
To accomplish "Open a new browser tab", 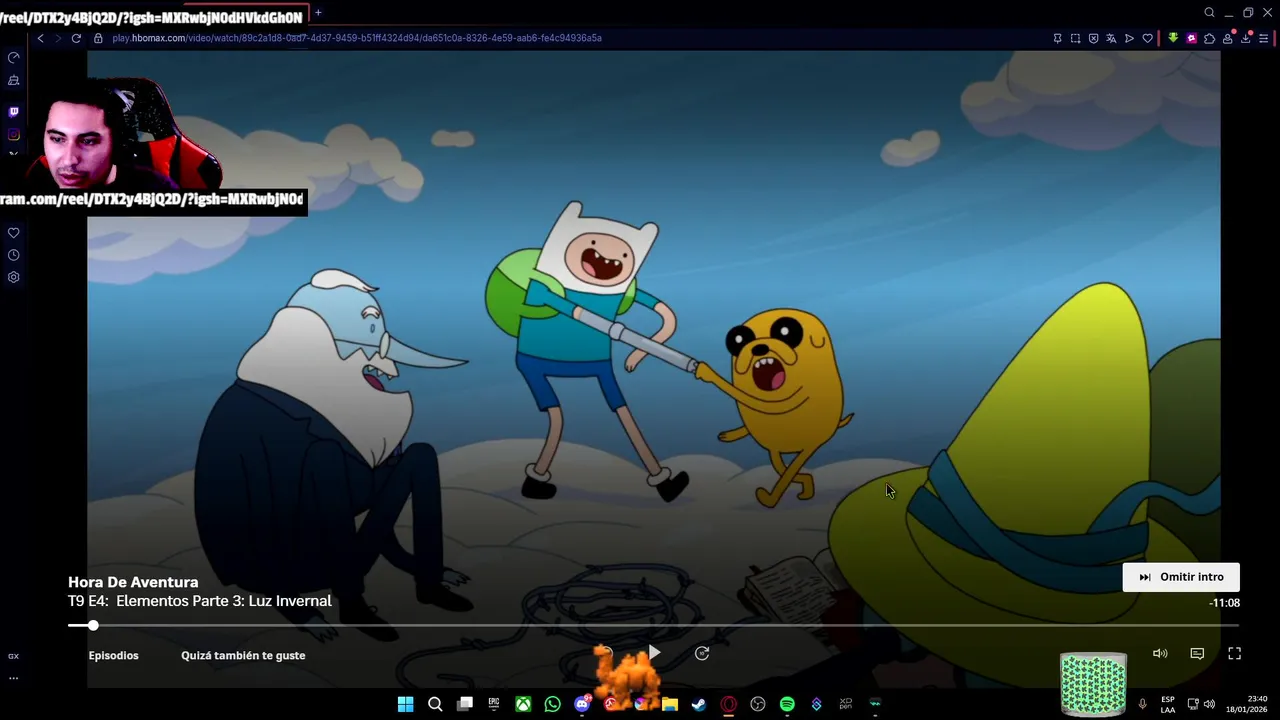I will point(318,13).
